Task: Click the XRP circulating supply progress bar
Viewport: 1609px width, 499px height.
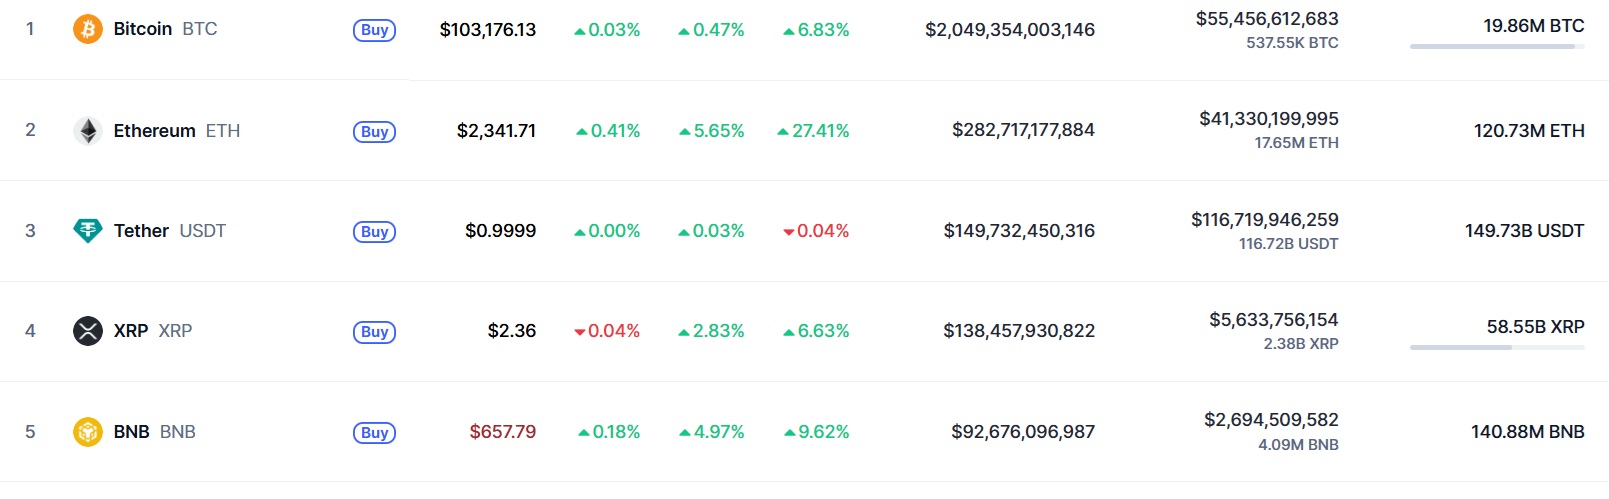Action: point(1497,347)
